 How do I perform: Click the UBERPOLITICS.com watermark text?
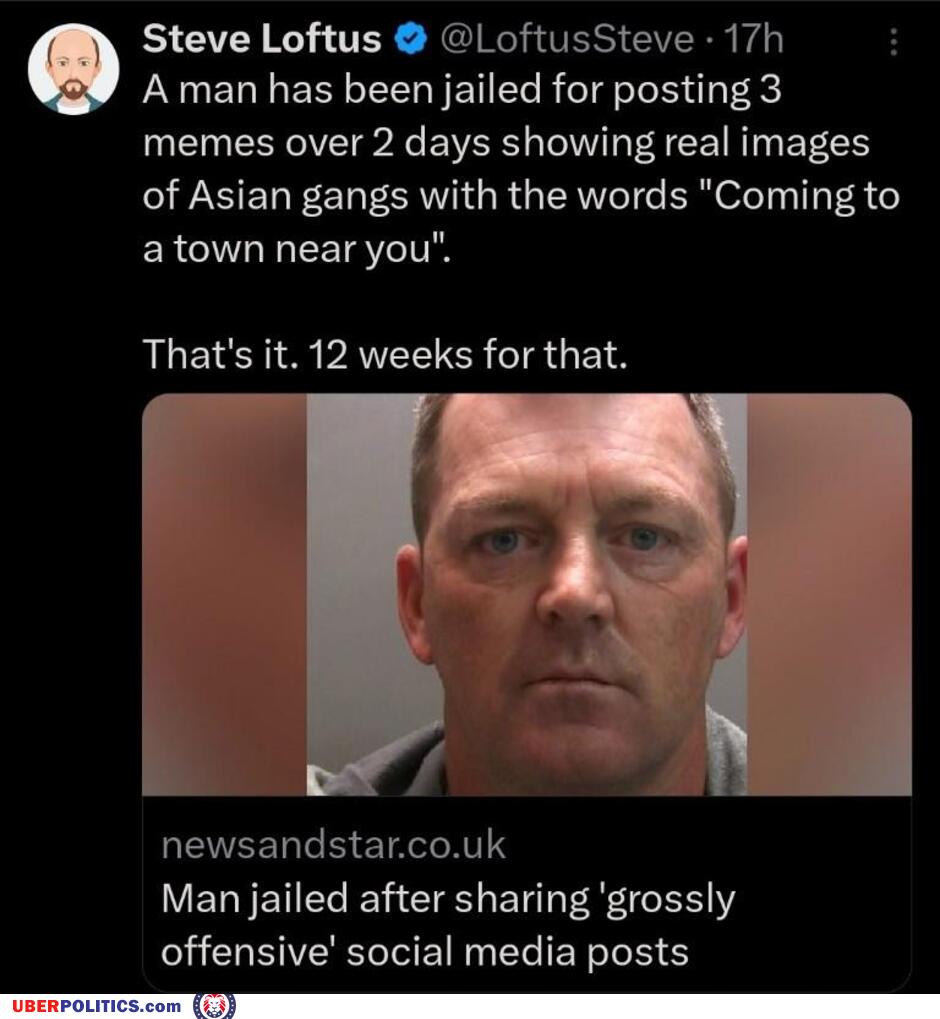click(x=96, y=1006)
